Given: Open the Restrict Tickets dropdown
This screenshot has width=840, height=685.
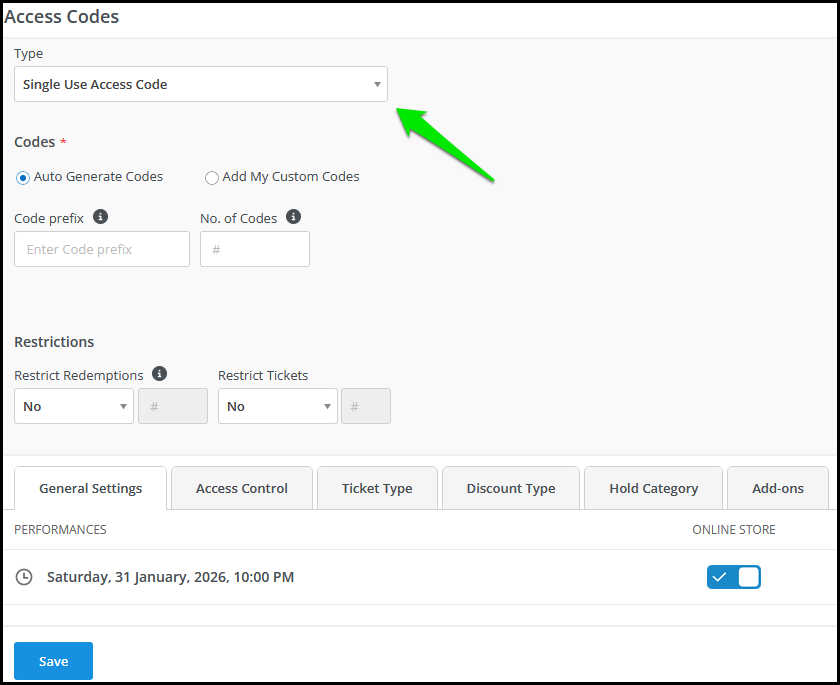Looking at the screenshot, I should [x=278, y=406].
